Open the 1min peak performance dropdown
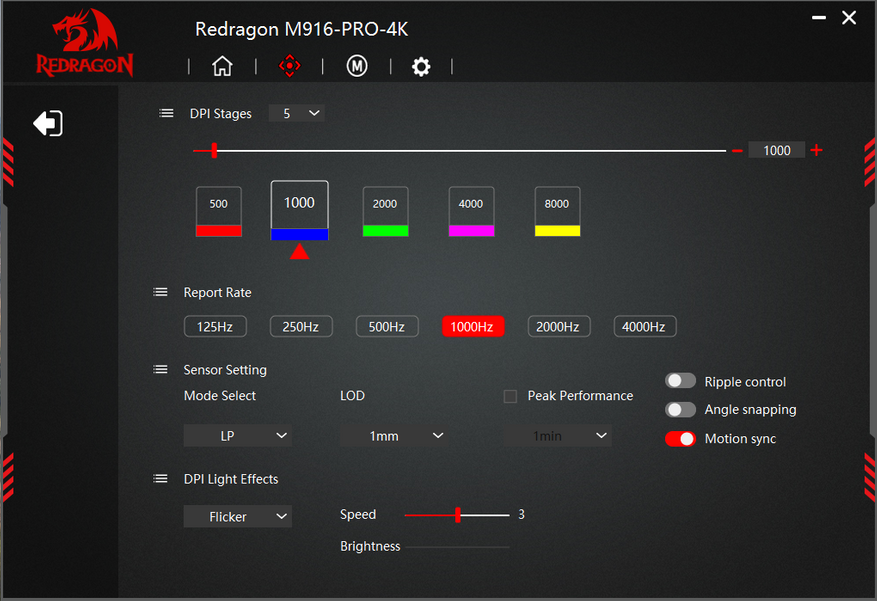 pyautogui.click(x=558, y=436)
